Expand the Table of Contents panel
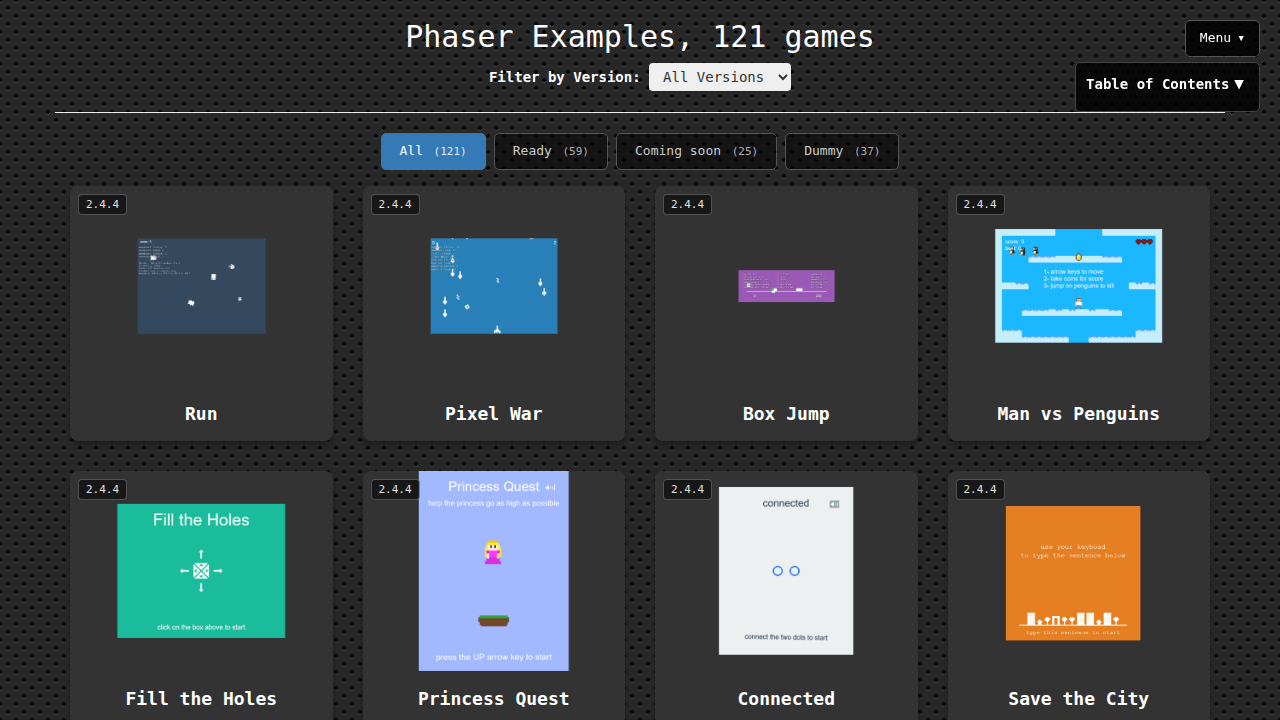The height and width of the screenshot is (720, 1280). [1165, 85]
